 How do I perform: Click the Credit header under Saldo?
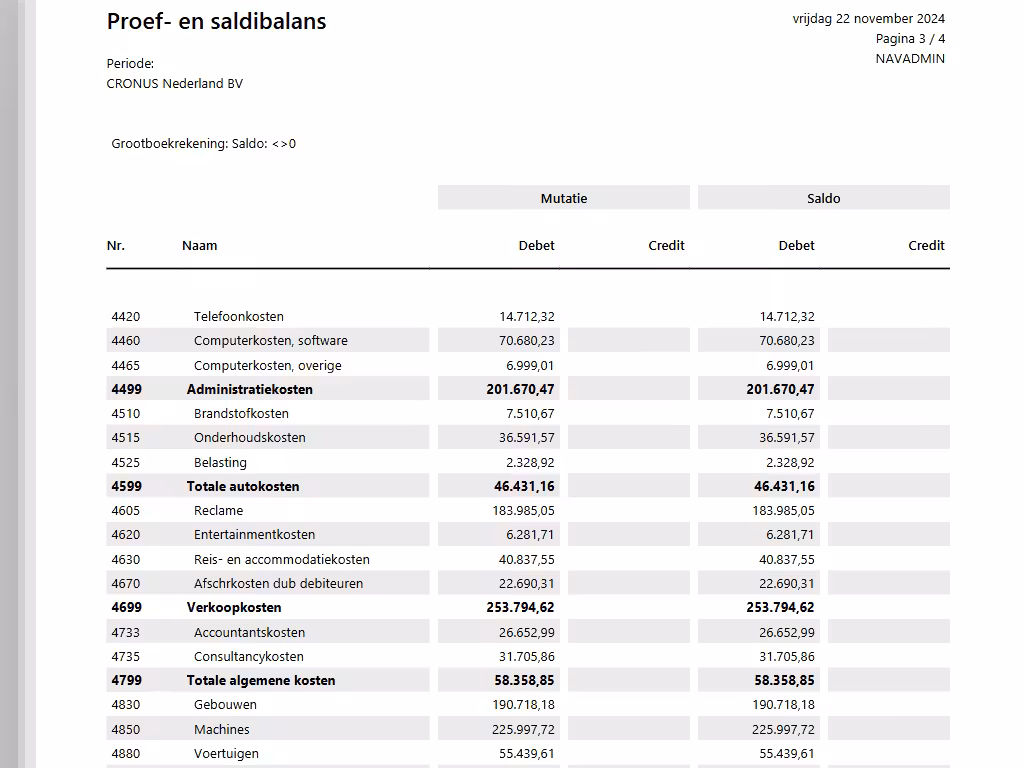(926, 245)
